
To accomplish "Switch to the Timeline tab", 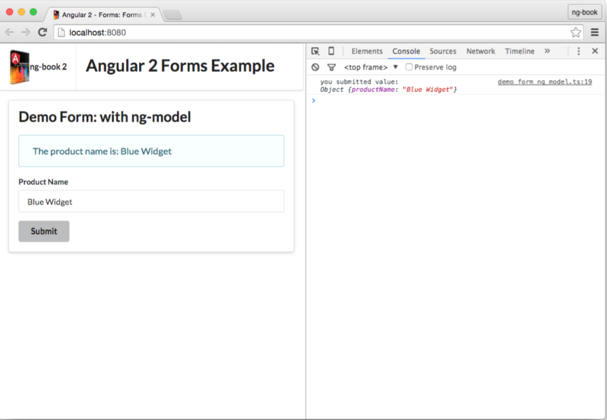I will [x=520, y=51].
